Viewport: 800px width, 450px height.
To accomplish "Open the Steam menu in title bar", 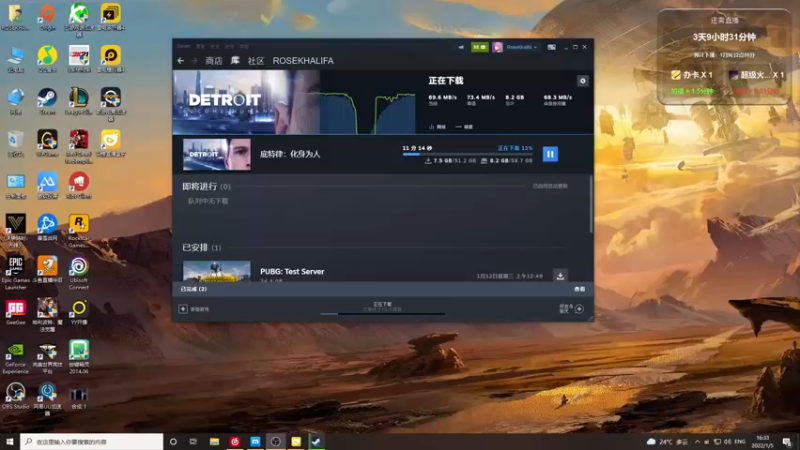I will point(184,46).
